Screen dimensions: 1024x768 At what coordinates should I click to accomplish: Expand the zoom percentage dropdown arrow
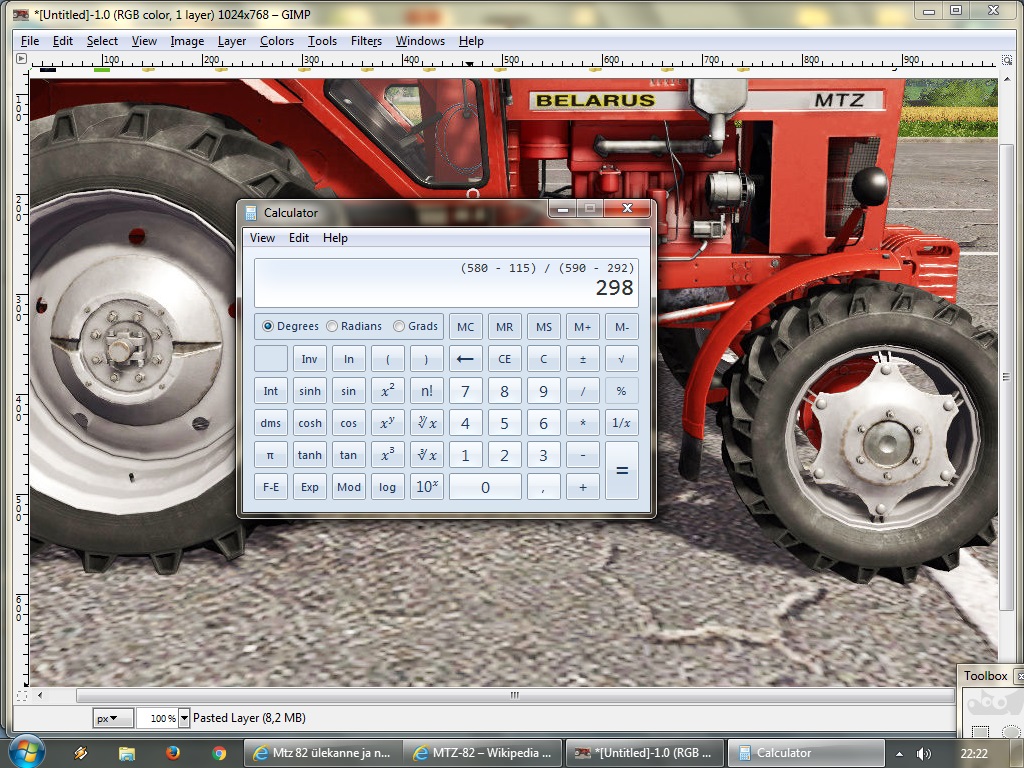pyautogui.click(x=184, y=718)
